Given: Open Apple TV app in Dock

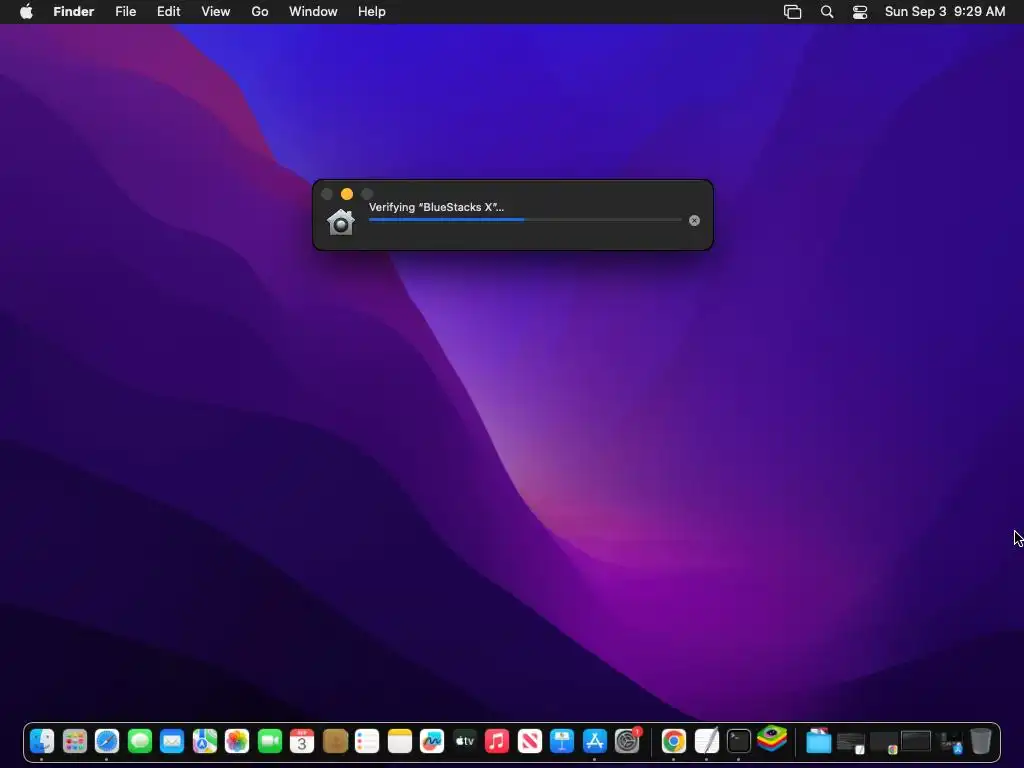Looking at the screenshot, I should [x=464, y=741].
